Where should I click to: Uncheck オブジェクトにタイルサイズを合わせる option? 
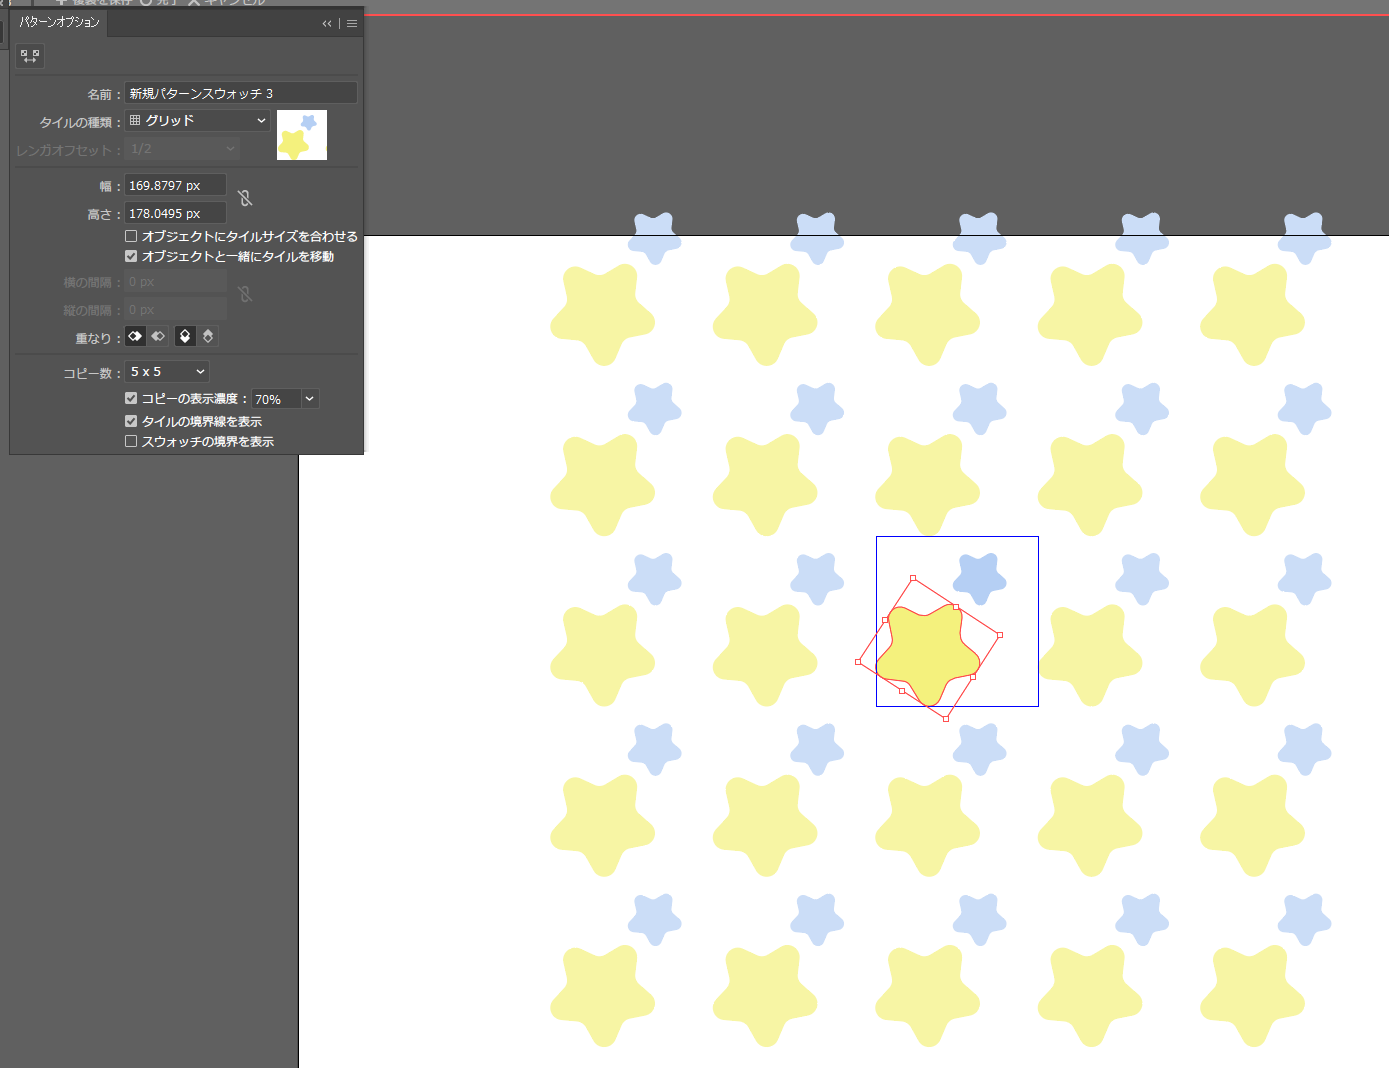pyautogui.click(x=131, y=235)
